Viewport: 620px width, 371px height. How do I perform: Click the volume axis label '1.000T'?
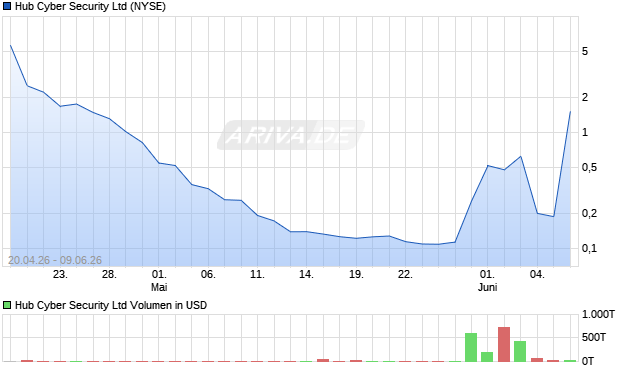coord(598,314)
